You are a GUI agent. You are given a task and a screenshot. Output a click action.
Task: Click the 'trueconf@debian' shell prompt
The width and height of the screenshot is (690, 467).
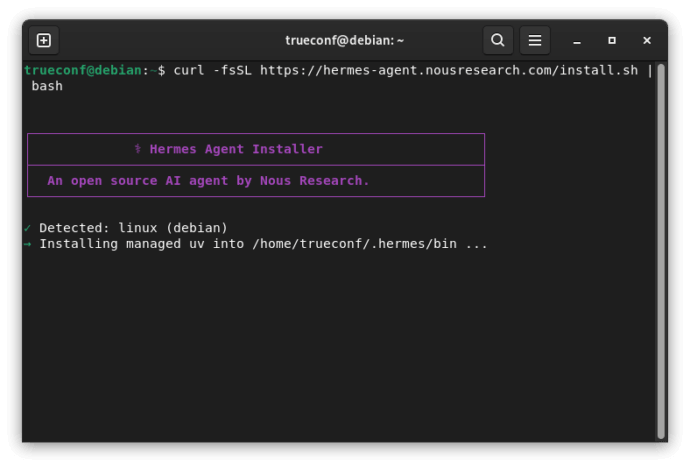(83, 70)
